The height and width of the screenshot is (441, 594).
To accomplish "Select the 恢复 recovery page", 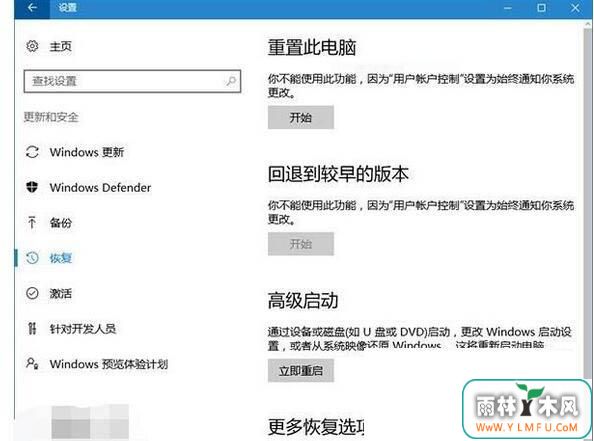I will 61,258.
